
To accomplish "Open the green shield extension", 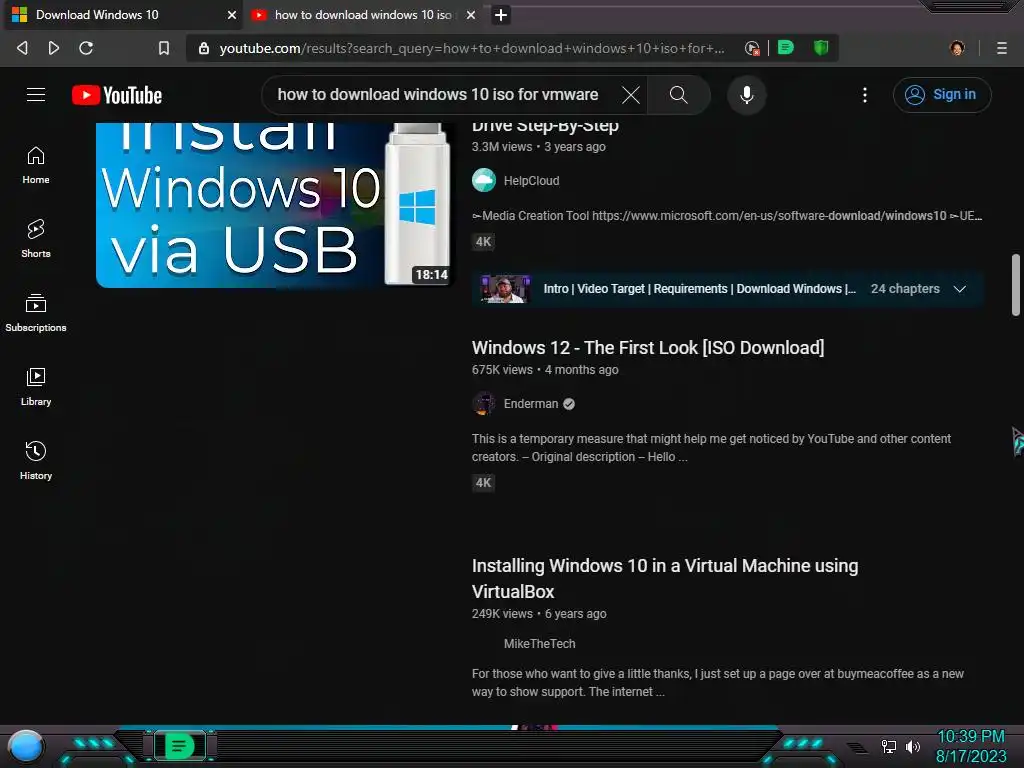I will 821,48.
